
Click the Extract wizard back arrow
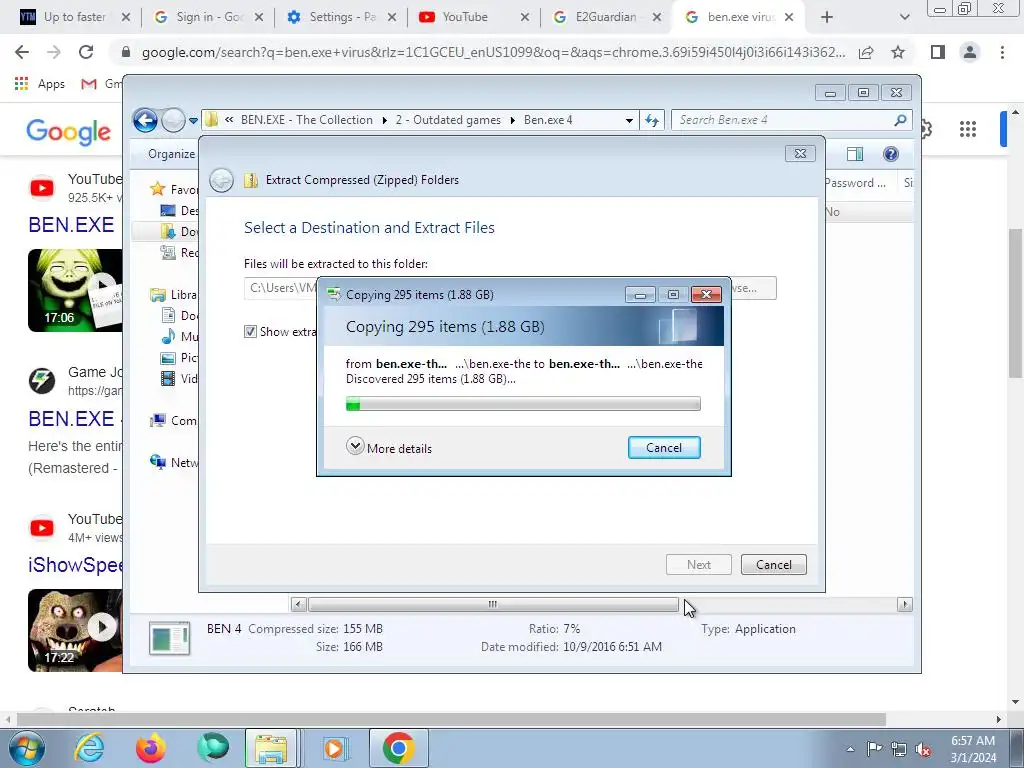pyautogui.click(x=221, y=180)
